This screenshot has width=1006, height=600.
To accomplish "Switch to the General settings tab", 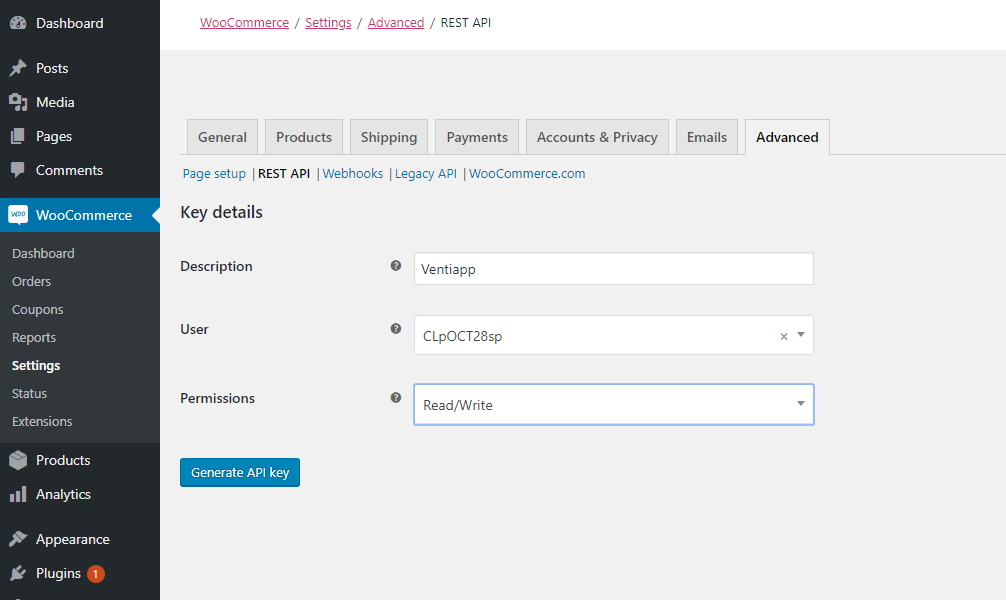I will pyautogui.click(x=222, y=137).
